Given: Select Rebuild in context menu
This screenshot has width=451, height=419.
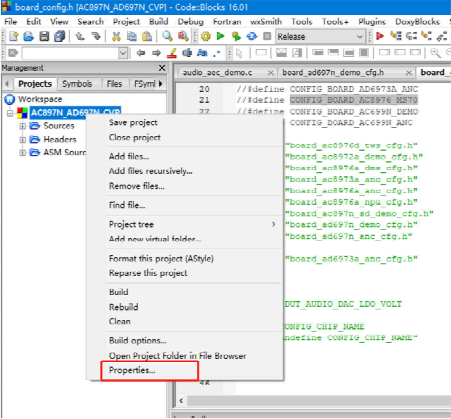Looking at the screenshot, I should pyautogui.click(x=124, y=307).
